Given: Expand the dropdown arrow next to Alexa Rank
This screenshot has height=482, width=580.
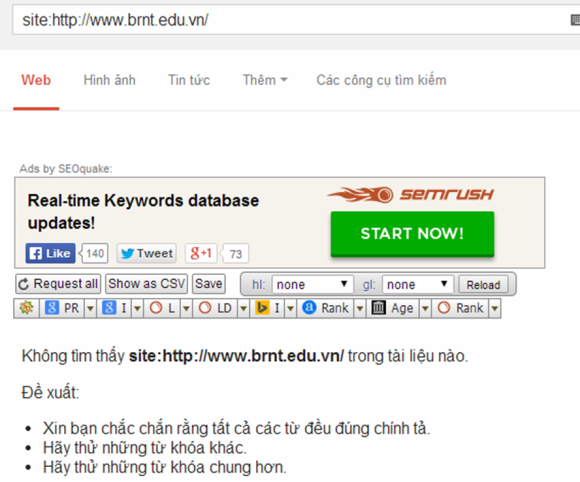Looking at the screenshot, I should 360,308.
